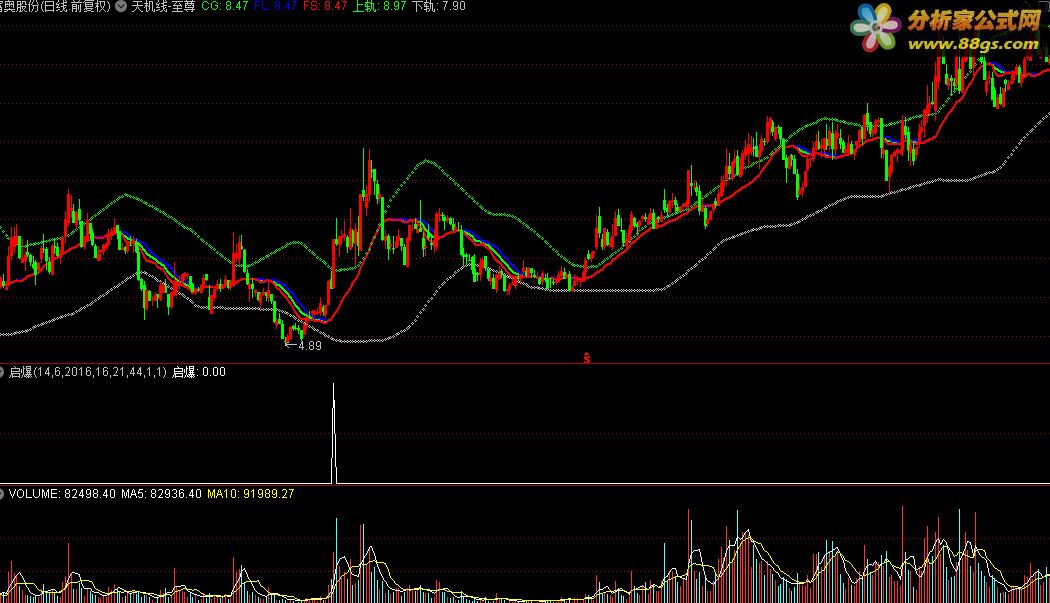Click the red FS: 8.47 value

coord(325,6)
